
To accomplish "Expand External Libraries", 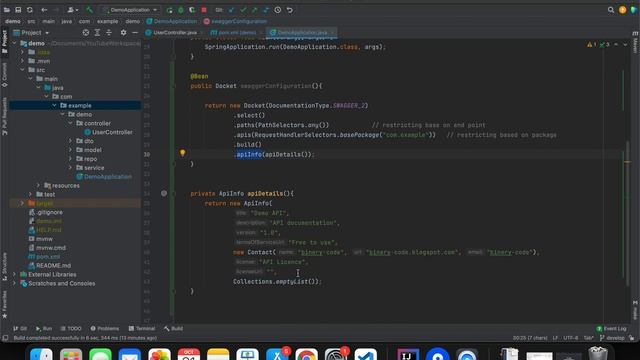I will 14,275.
